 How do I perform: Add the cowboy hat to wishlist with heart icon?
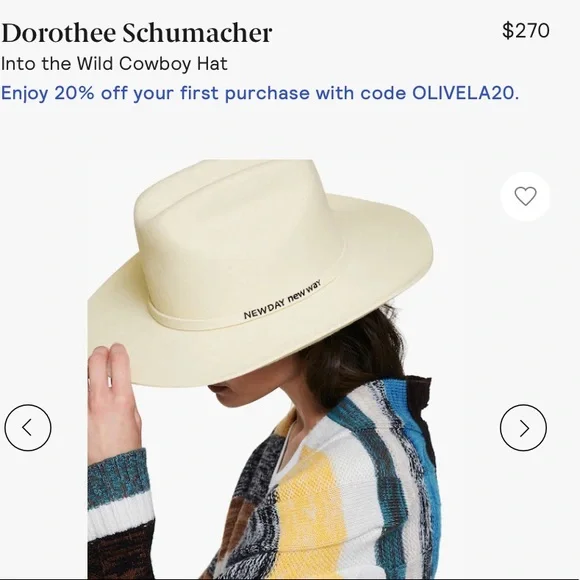[x=525, y=196]
